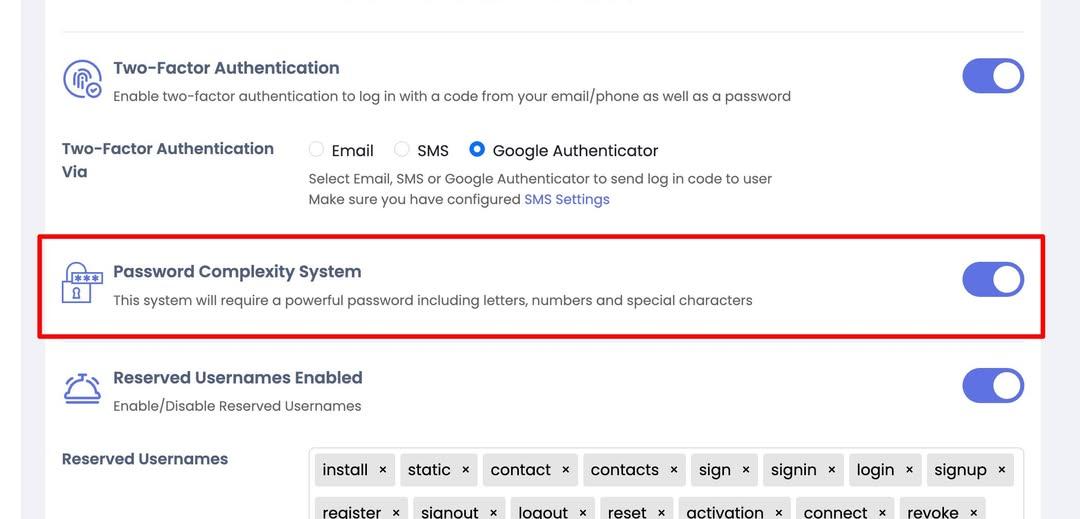Click the Password Complexity System heading
This screenshot has height=519, width=1080.
(x=237, y=272)
